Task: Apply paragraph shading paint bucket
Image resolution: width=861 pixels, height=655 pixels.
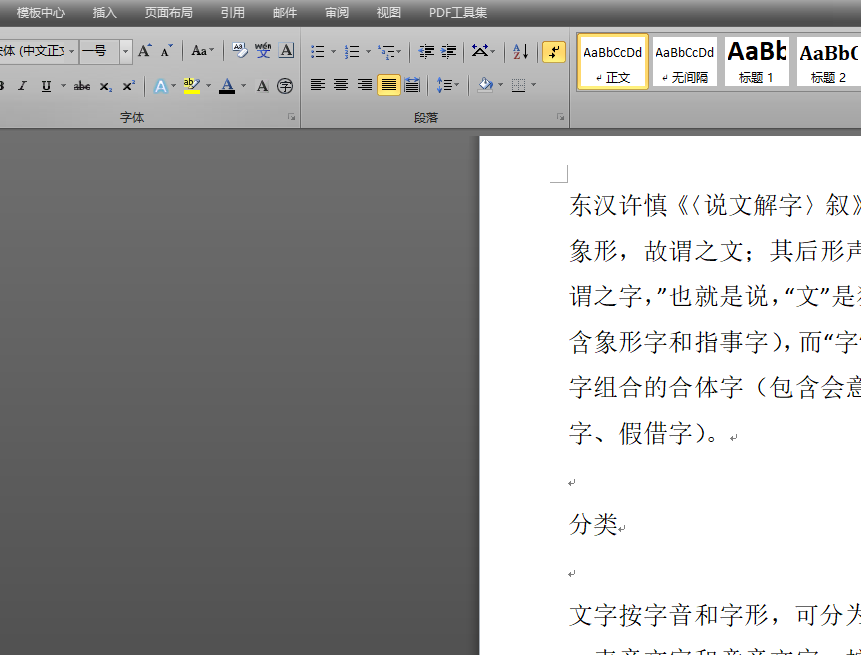Action: 485,85
